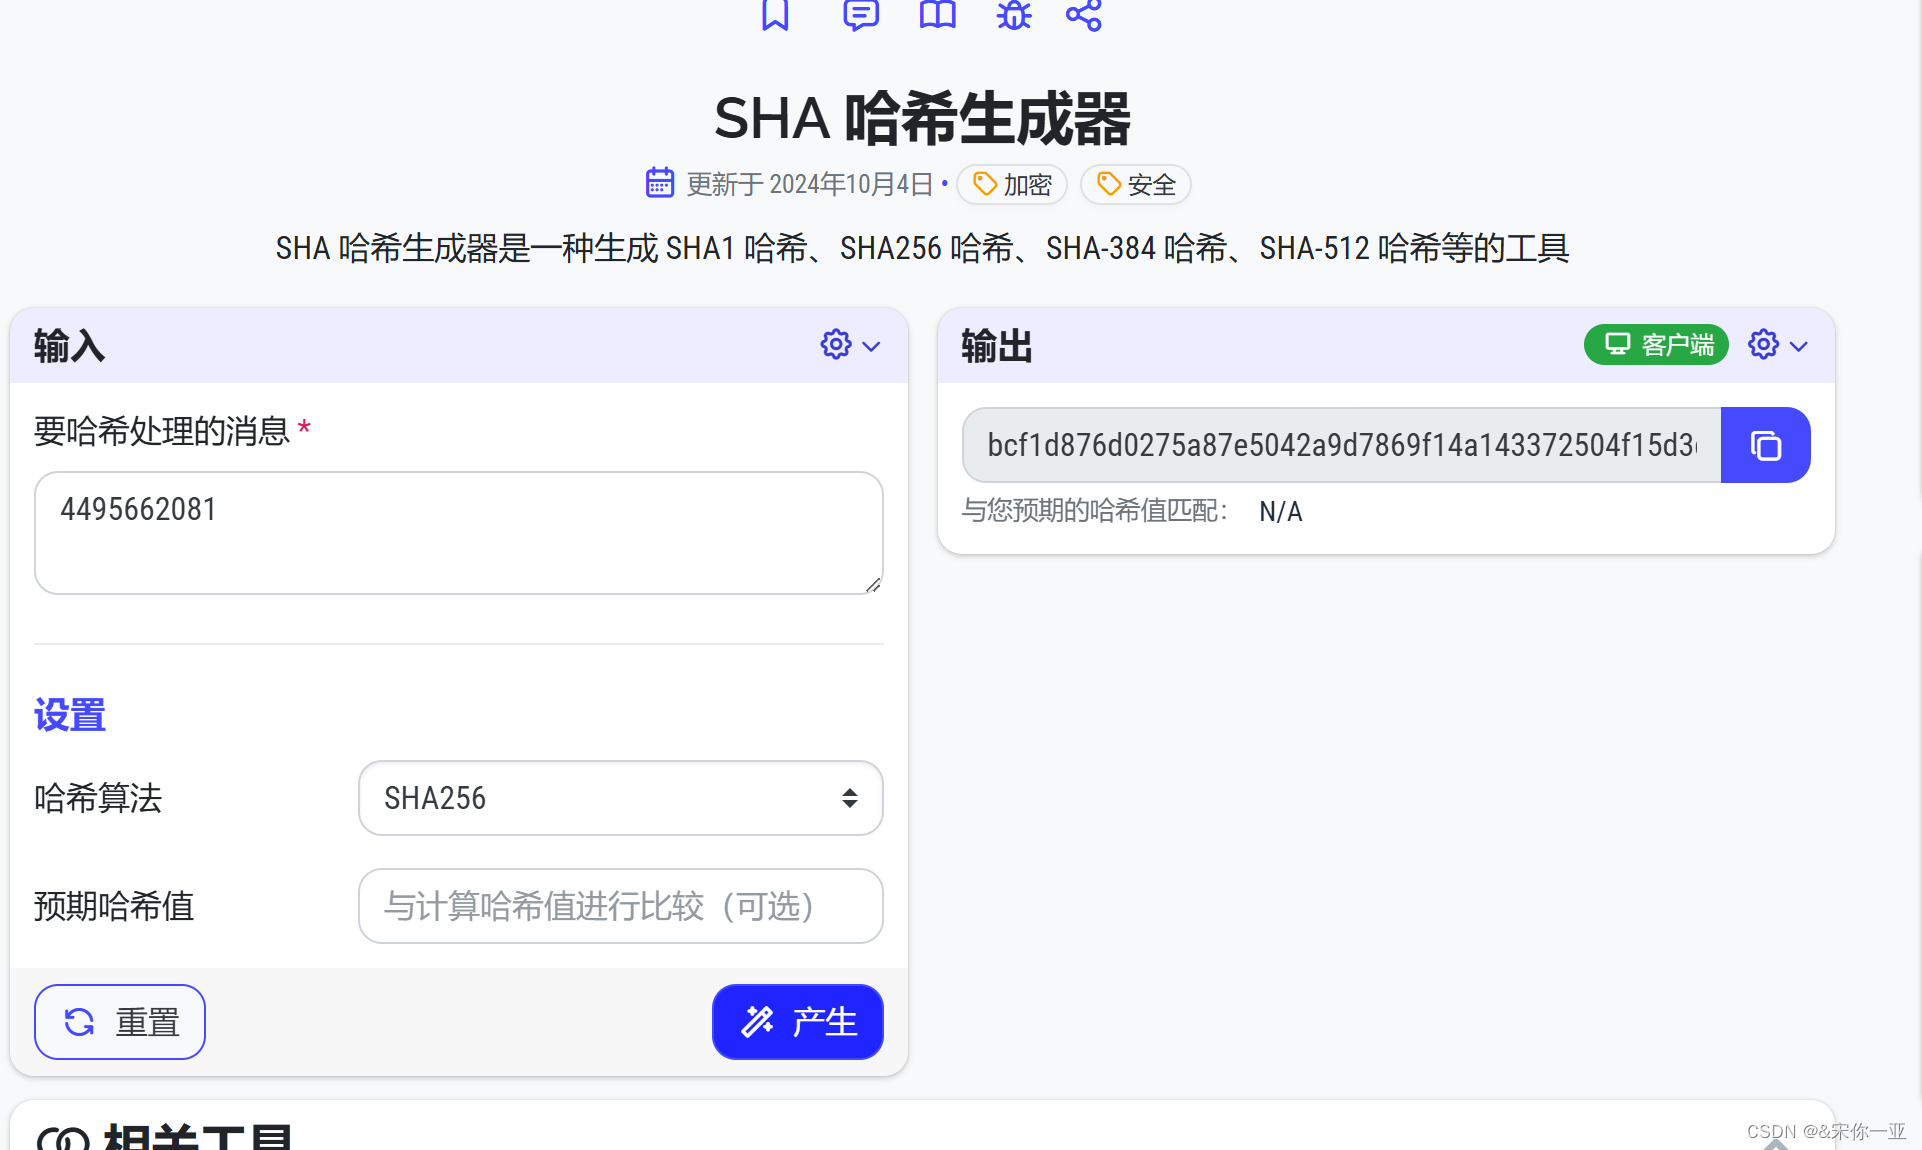Click the expected hash value input field
Viewport: 1922px width, 1150px height.
pos(620,906)
